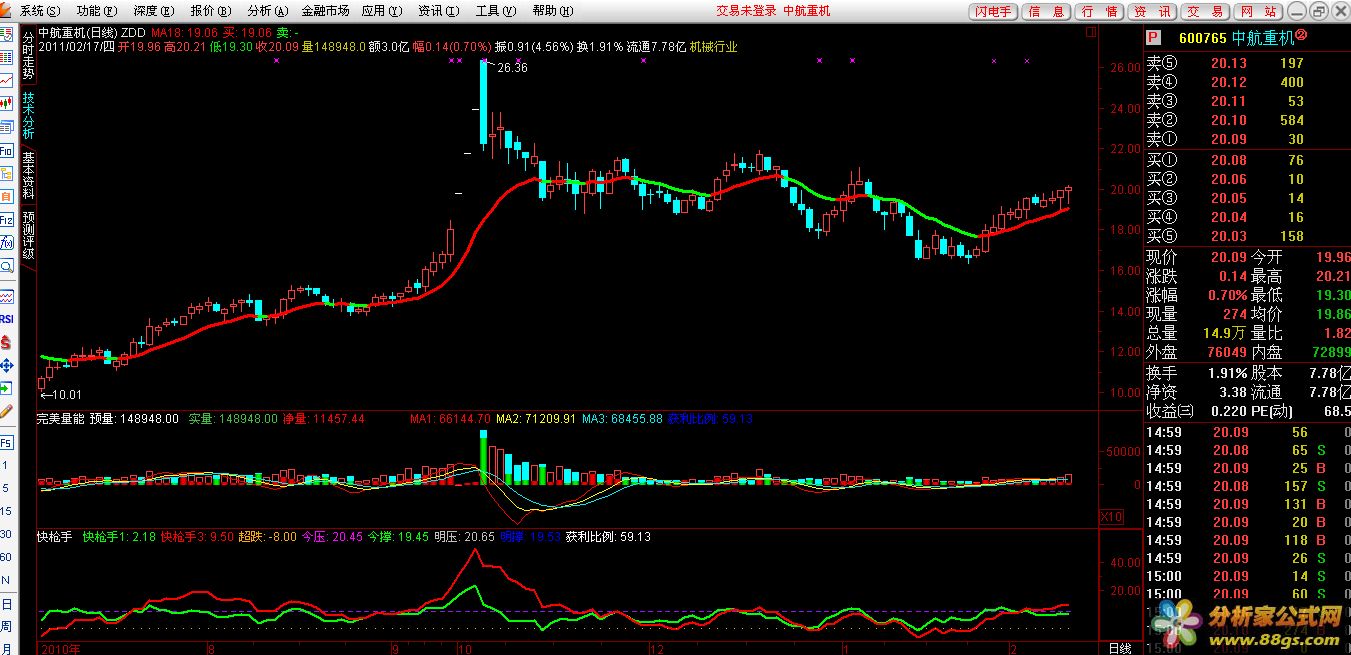Open the 深度(E) menu
This screenshot has width=1351, height=655.
click(x=153, y=11)
